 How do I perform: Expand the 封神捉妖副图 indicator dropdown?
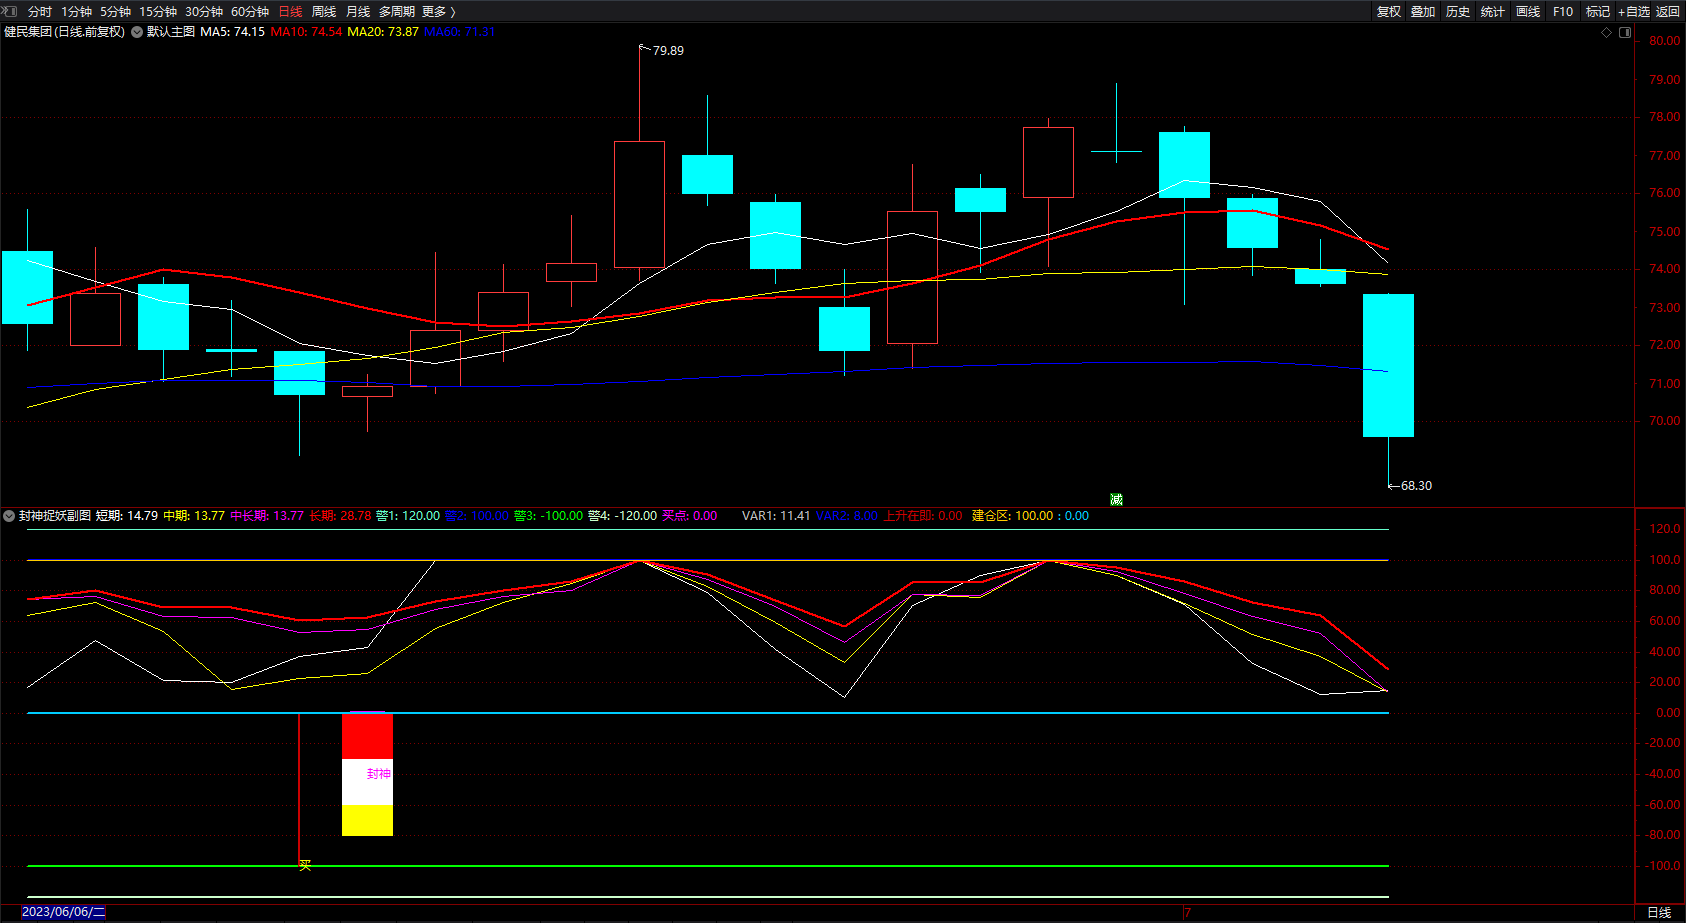point(9,516)
